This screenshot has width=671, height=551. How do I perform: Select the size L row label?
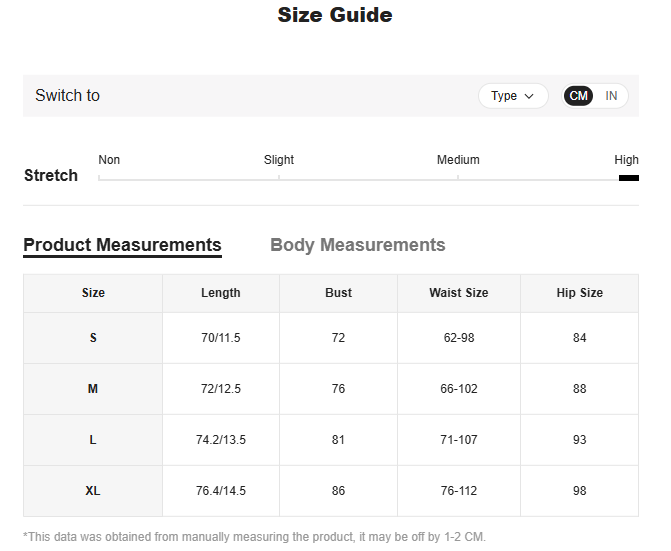click(x=93, y=440)
